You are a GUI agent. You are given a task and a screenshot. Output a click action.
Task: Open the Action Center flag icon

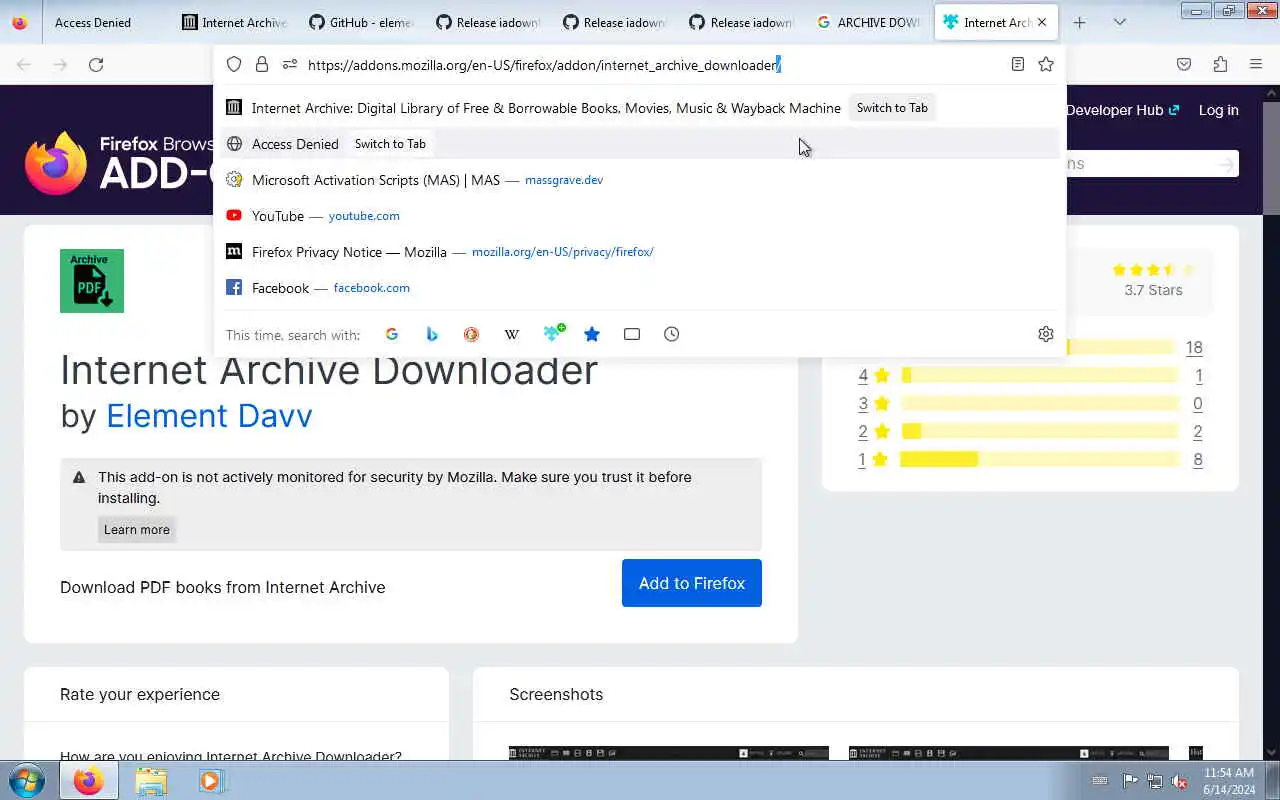click(1130, 781)
